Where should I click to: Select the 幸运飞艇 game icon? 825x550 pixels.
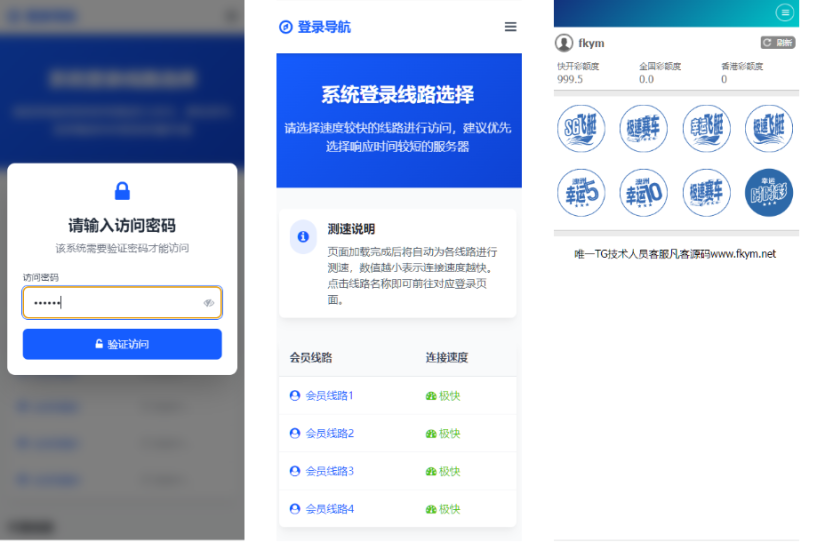(x=707, y=128)
